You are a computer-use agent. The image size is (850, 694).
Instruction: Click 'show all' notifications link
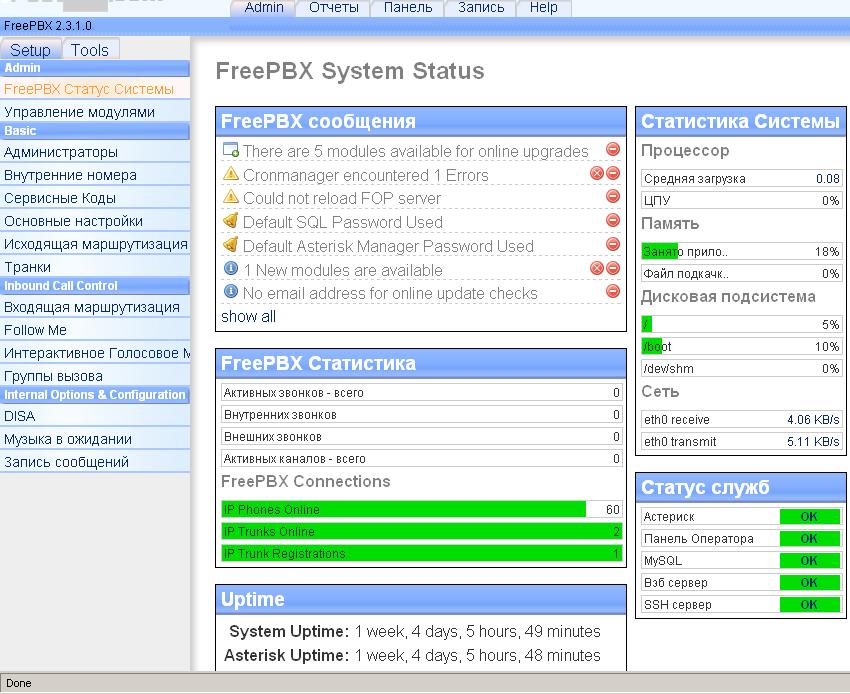click(248, 316)
